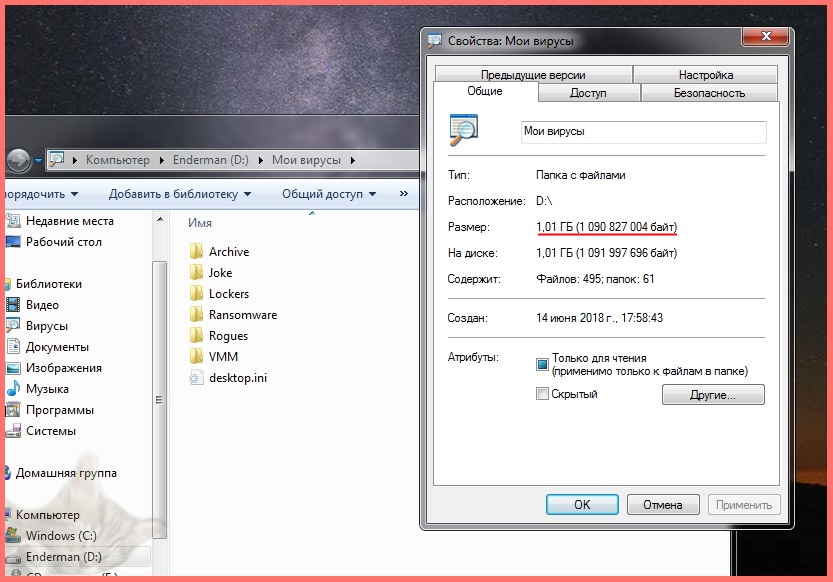Screen dimensions: 833x582
Task: Click the size value 1 090 827 004 байт
Action: pos(626,227)
